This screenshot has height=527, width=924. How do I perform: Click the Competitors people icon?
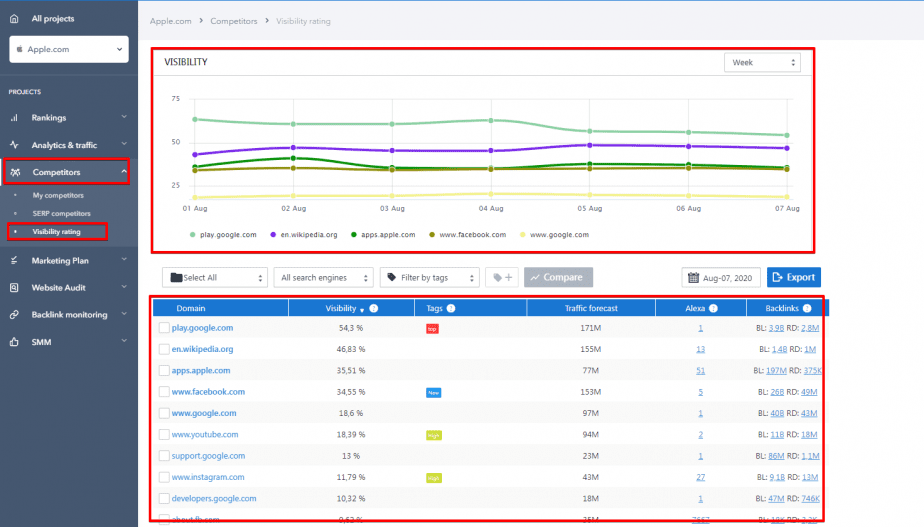pos(15,172)
